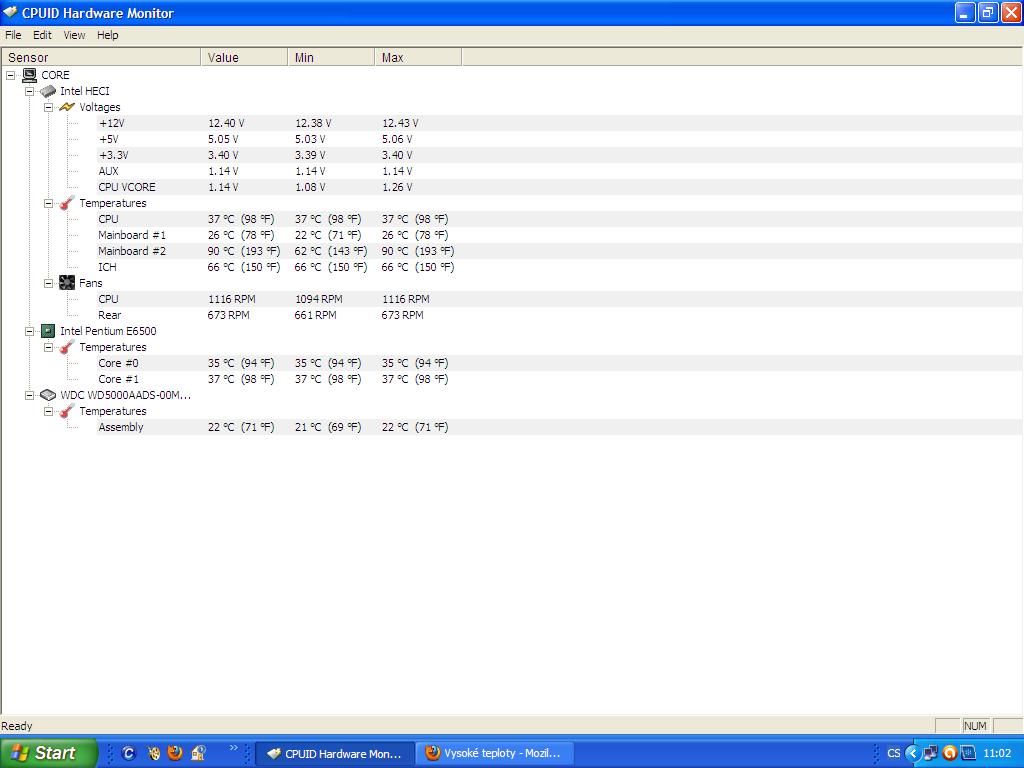Click the house Quick Launch icon
This screenshot has height=768, width=1024.
[199, 754]
